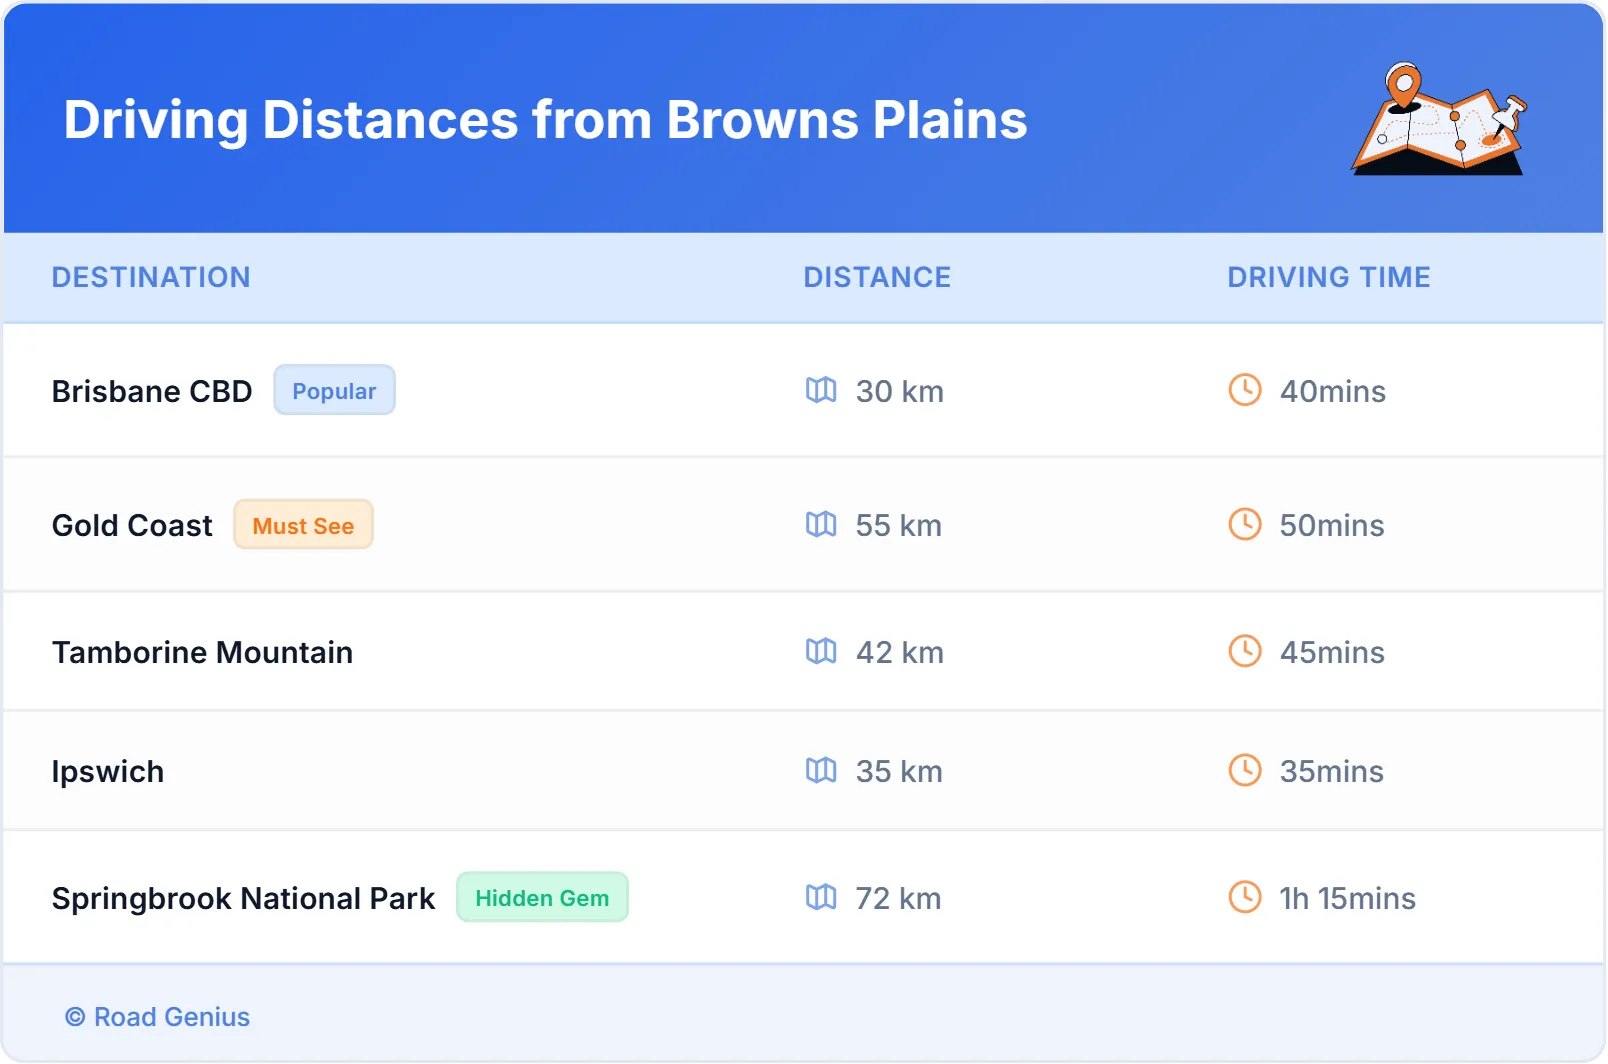Click the clock icon beside 1h 15mins
Image resolution: width=1608 pixels, height=1064 pixels.
pyautogui.click(x=1245, y=897)
